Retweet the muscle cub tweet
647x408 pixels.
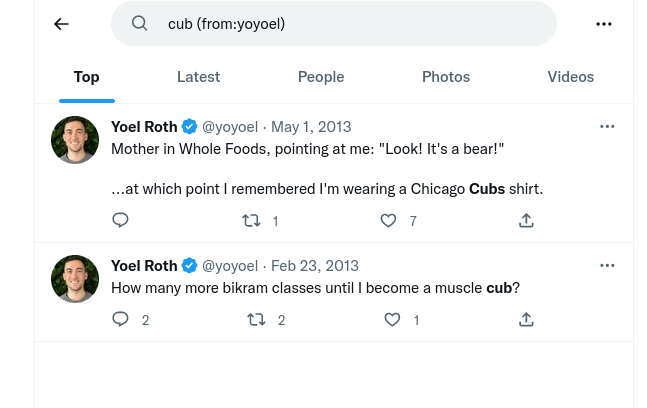[x=256, y=320]
